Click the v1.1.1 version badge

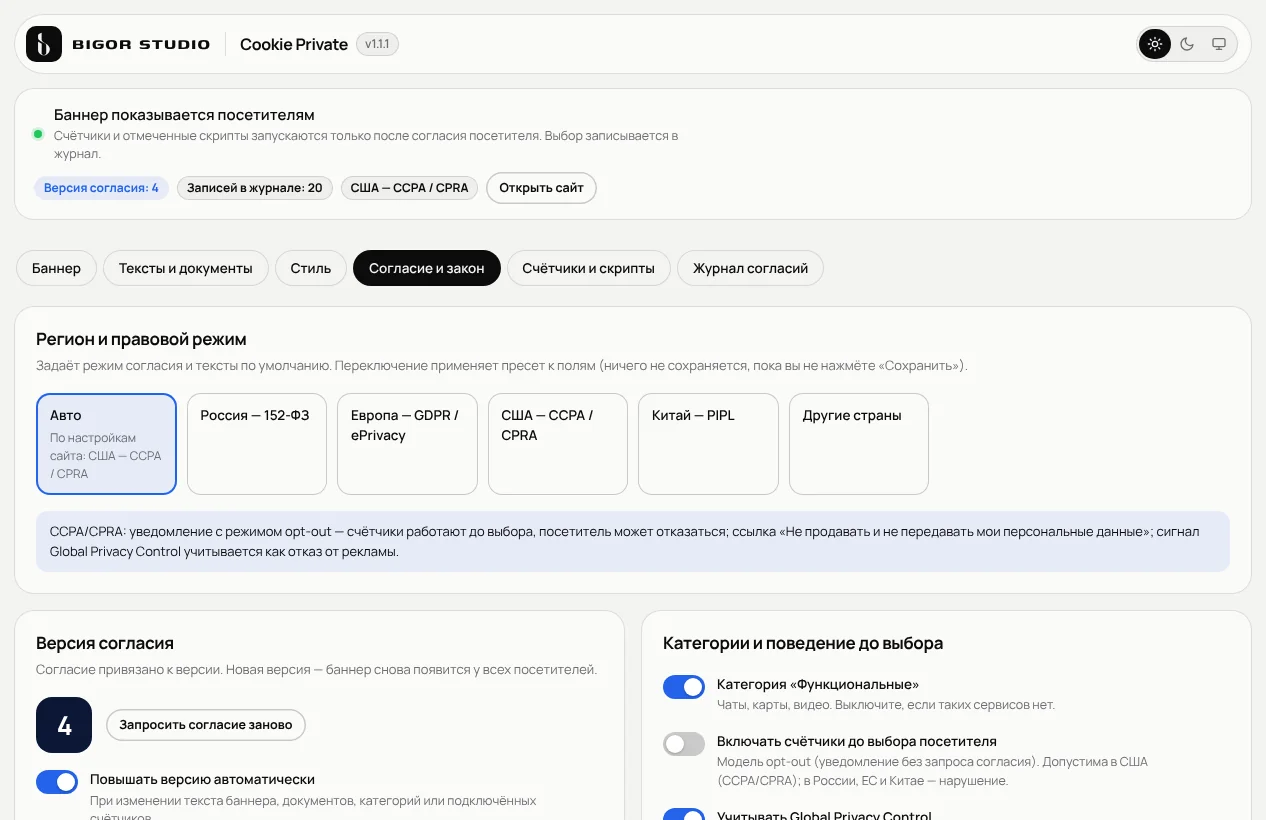click(x=377, y=44)
